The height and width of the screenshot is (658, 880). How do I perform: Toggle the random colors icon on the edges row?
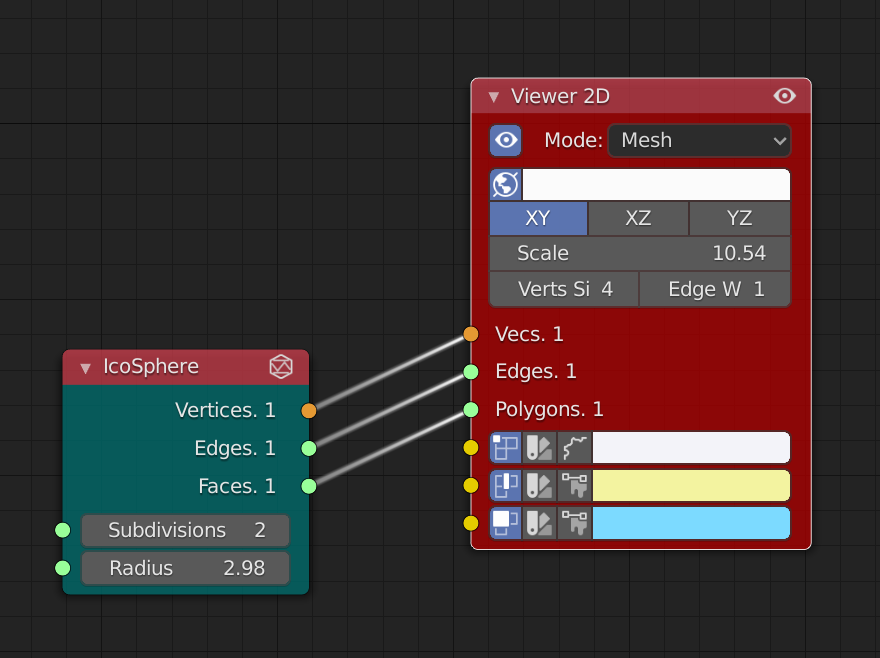click(x=538, y=486)
